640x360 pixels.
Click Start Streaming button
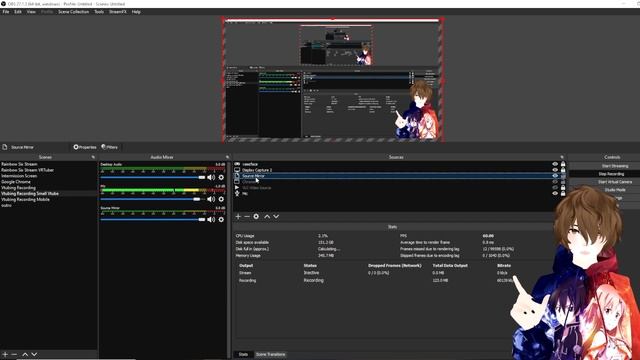click(x=615, y=166)
